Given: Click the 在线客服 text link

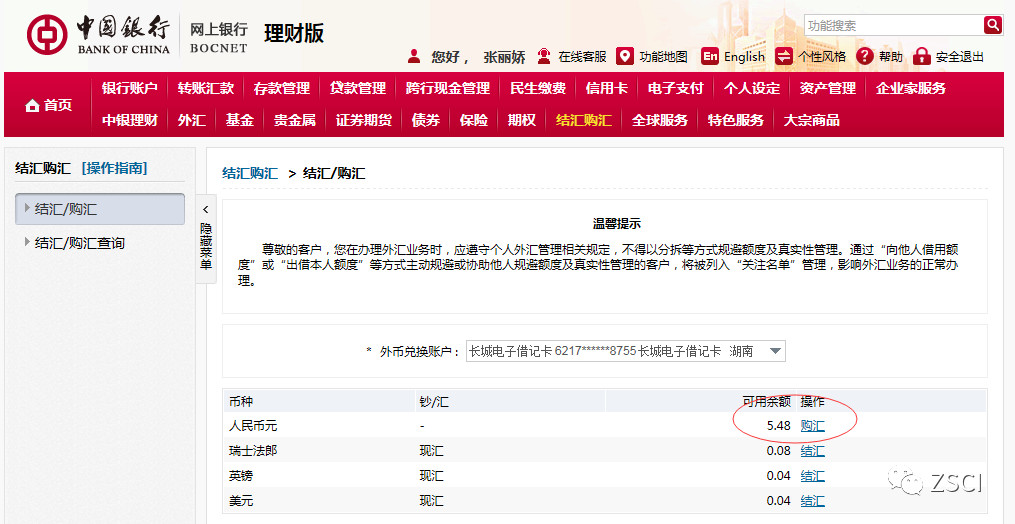Looking at the screenshot, I should pos(582,57).
